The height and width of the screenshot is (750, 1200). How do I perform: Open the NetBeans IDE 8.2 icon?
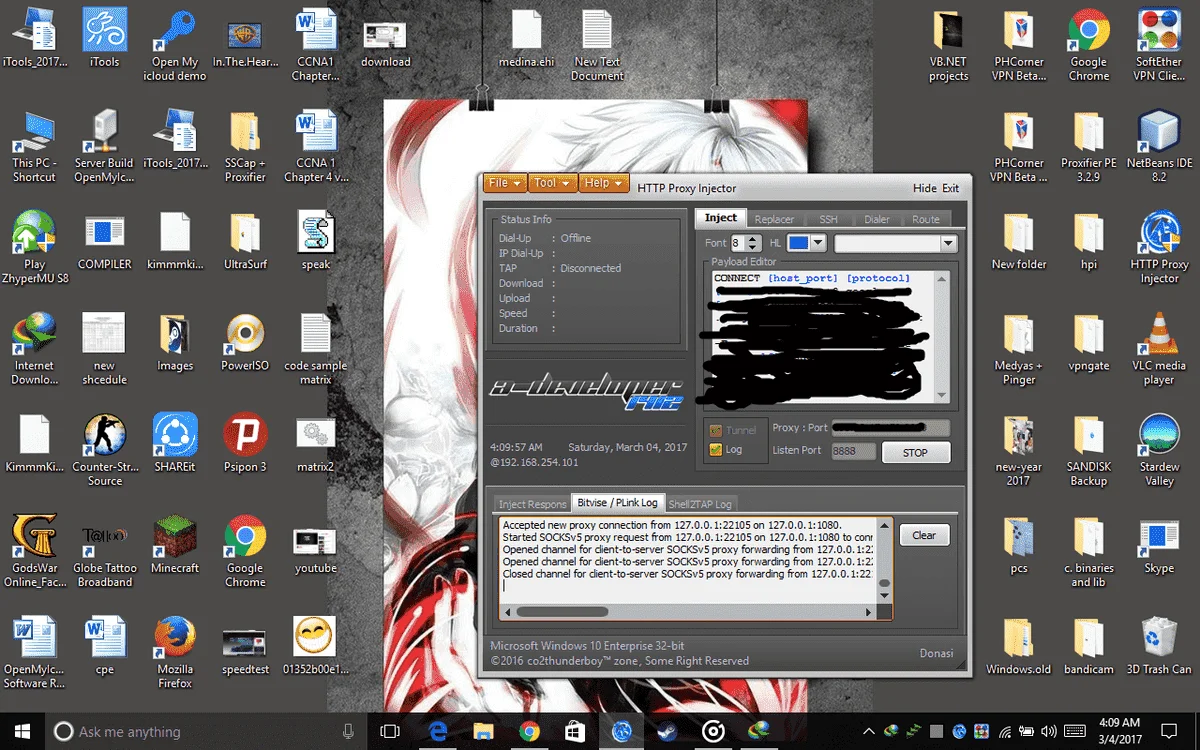1159,147
